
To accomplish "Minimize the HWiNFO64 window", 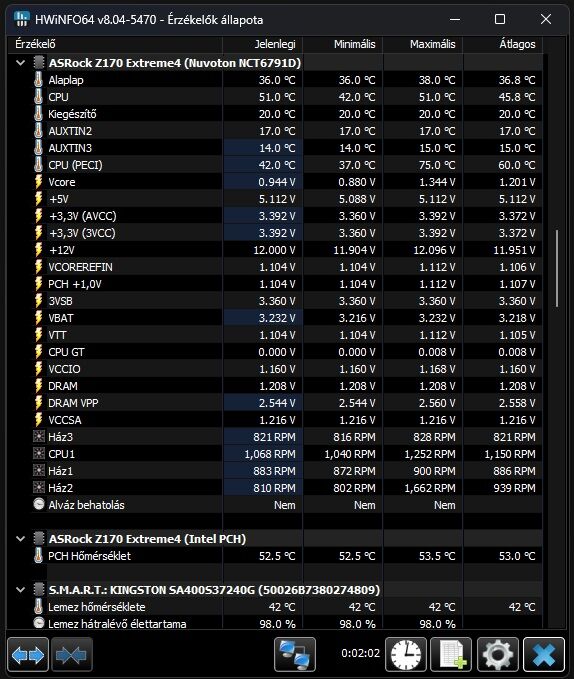I will click(455, 19).
